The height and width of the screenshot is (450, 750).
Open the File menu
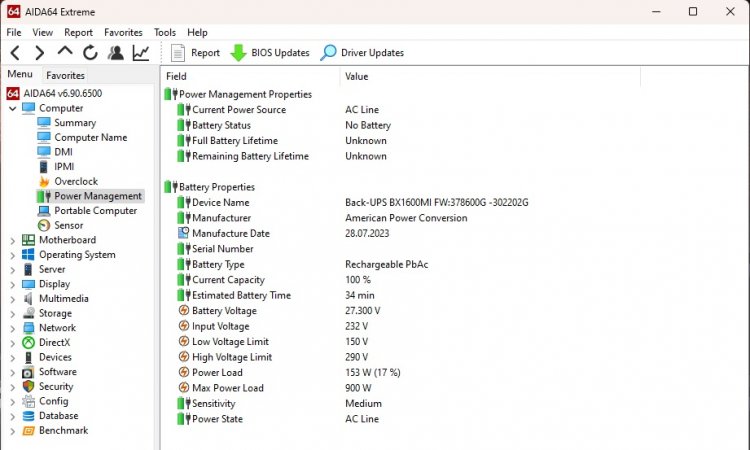[14, 33]
